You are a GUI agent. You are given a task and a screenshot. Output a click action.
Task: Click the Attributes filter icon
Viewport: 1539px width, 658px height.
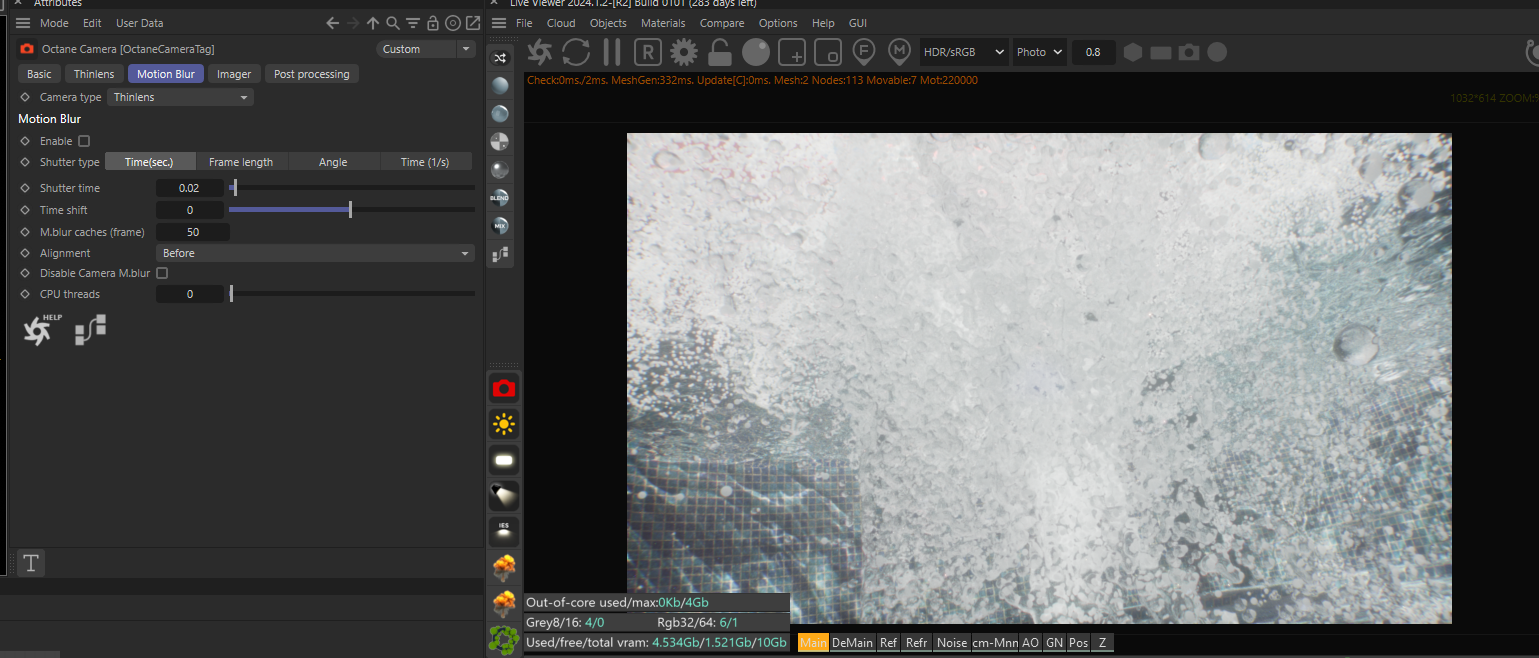(413, 23)
